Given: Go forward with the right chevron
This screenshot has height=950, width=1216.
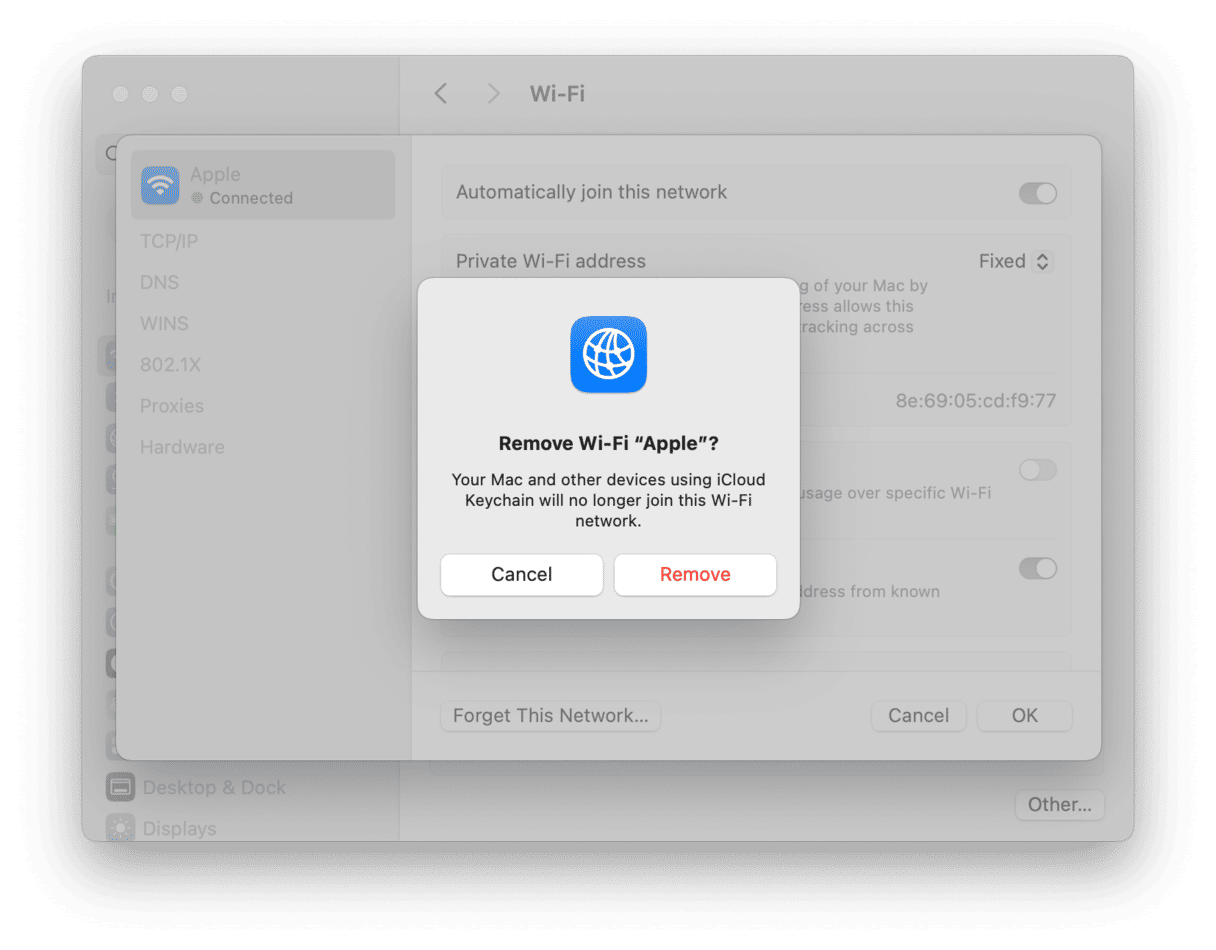Looking at the screenshot, I should click(493, 94).
